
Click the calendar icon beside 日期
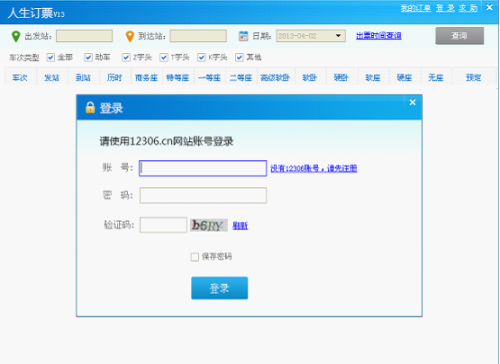pyautogui.click(x=243, y=36)
